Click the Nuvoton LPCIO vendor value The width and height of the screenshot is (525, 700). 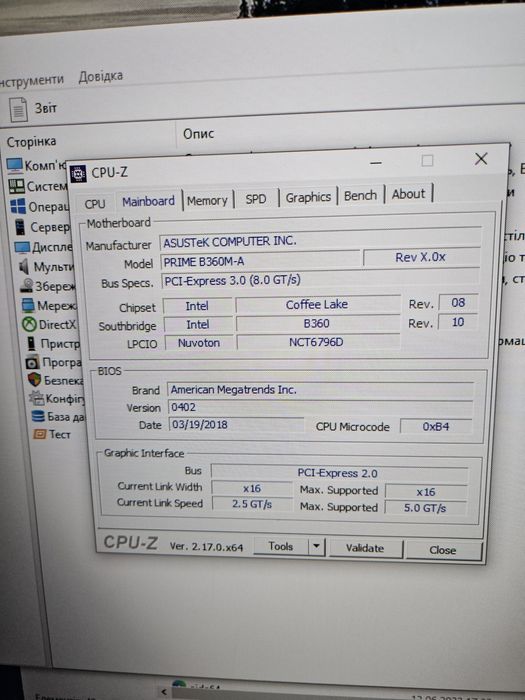199,343
